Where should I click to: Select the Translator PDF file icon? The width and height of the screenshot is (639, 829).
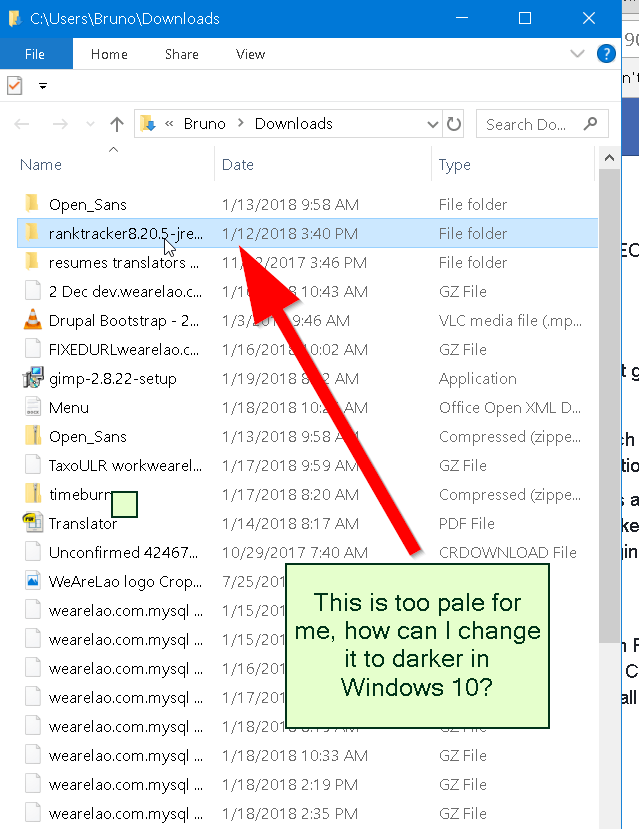point(31,524)
